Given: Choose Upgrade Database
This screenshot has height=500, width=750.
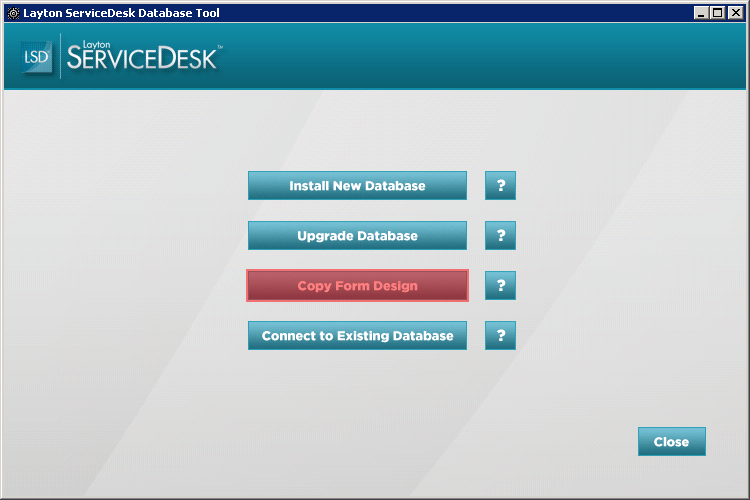Looking at the screenshot, I should (357, 235).
